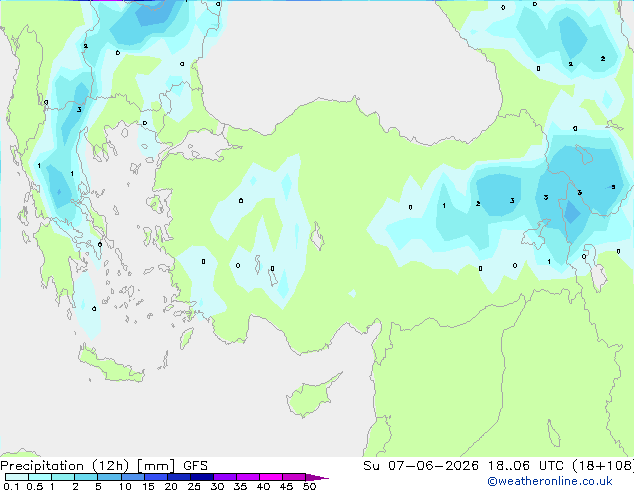Click the '50' legend scale label
This screenshot has width=634, height=490.
[x=309, y=486]
